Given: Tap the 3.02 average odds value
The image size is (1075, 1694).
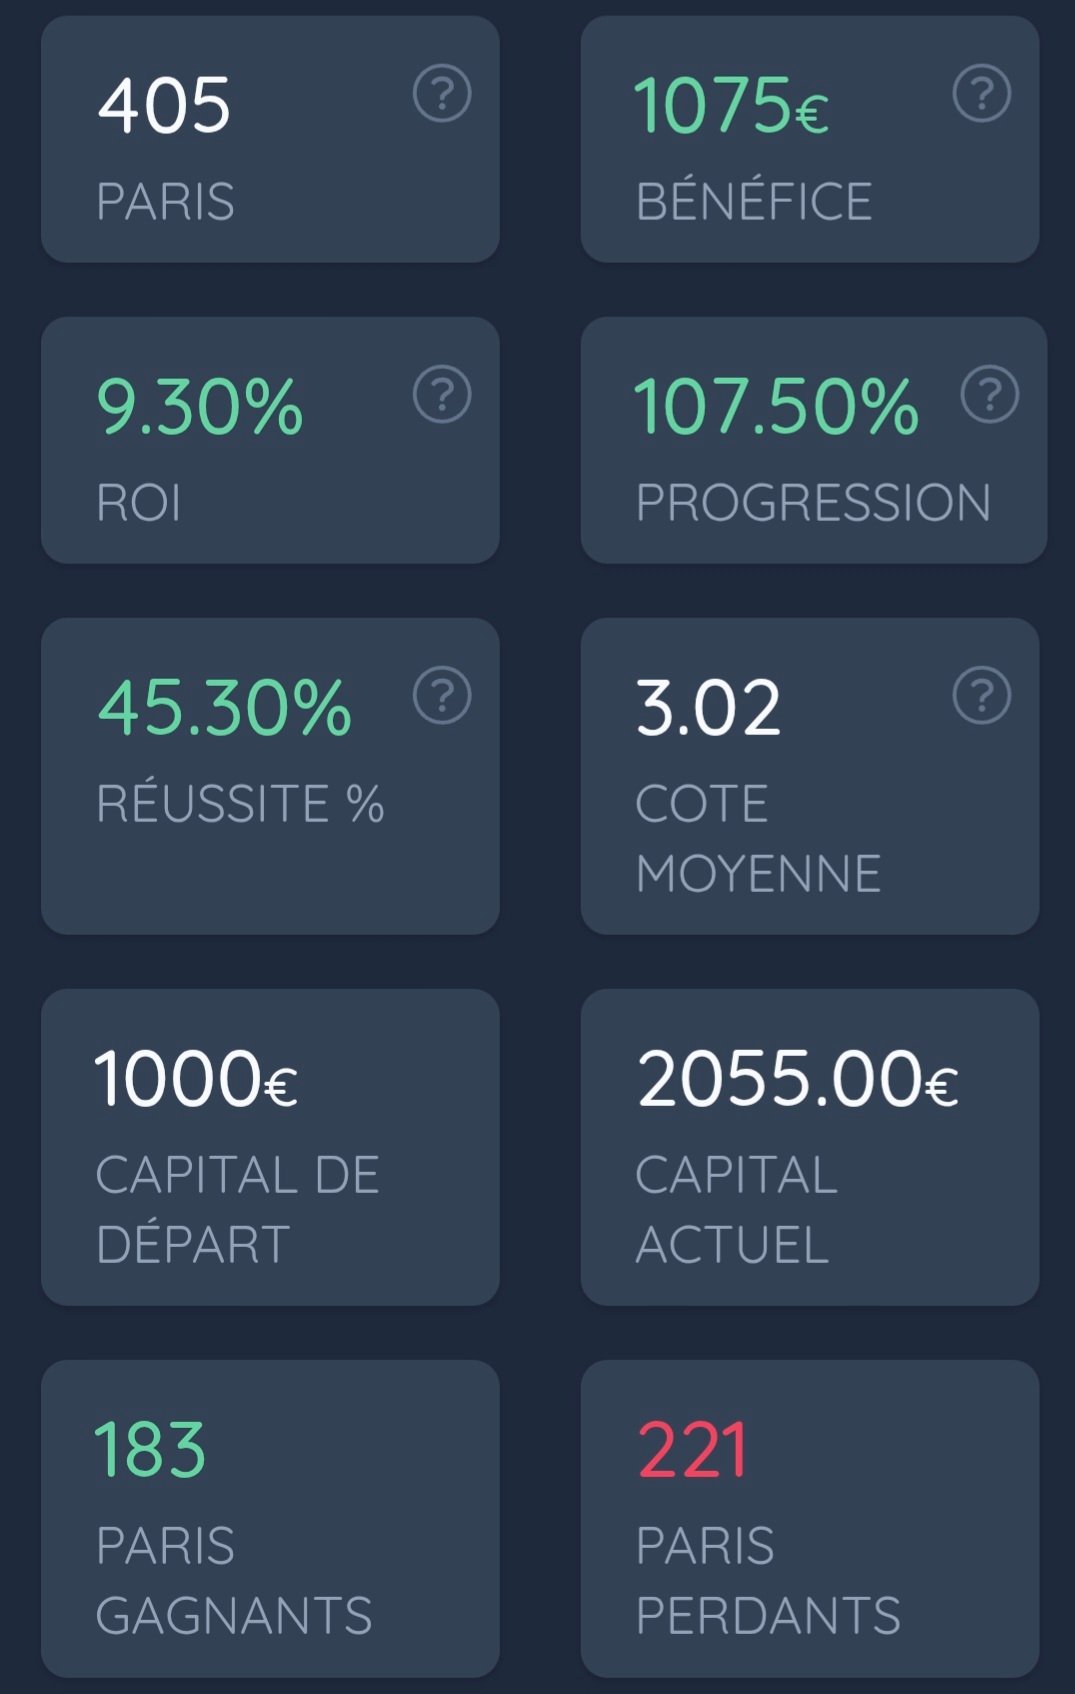Looking at the screenshot, I should pos(708,708).
